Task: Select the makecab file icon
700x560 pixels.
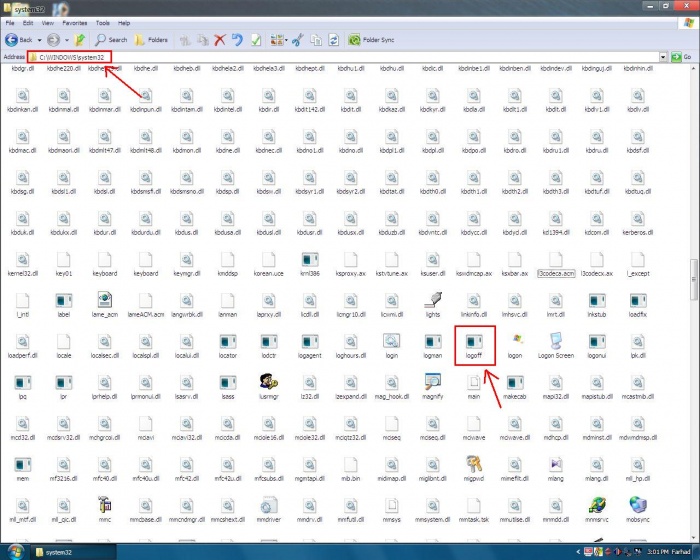Action: pos(515,383)
